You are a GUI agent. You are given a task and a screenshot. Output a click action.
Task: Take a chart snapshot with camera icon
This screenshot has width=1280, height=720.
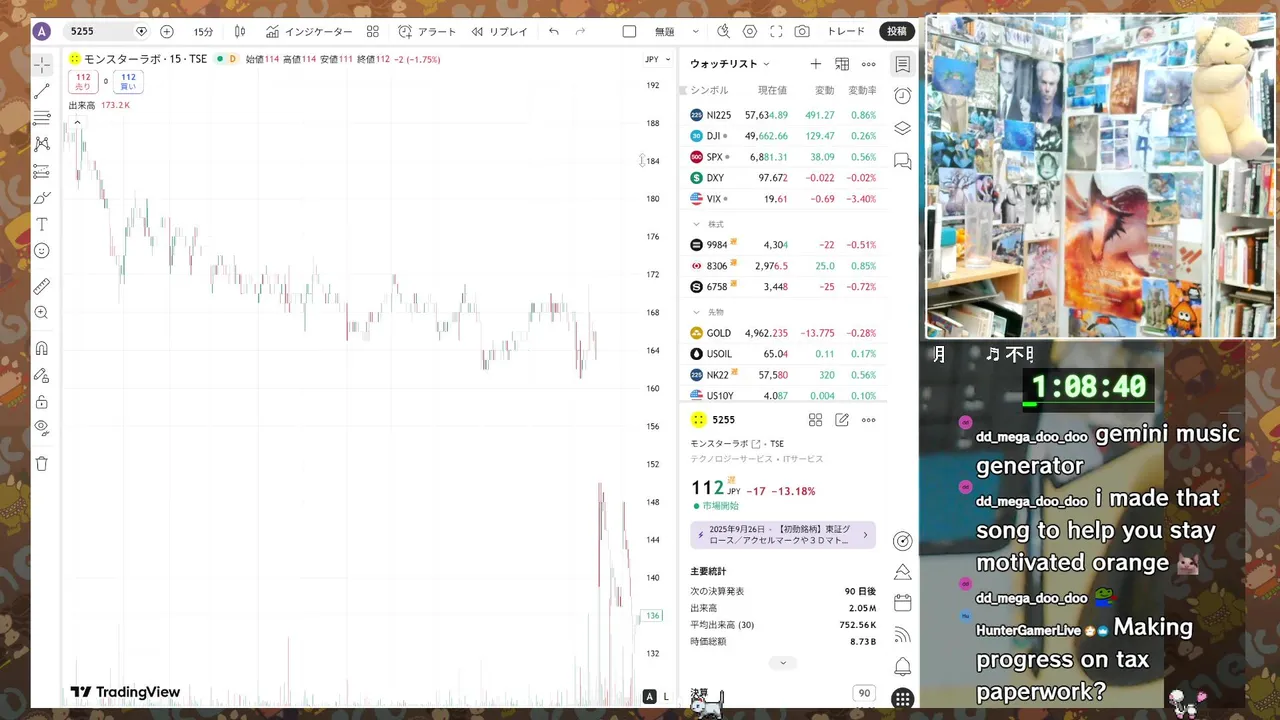click(802, 32)
